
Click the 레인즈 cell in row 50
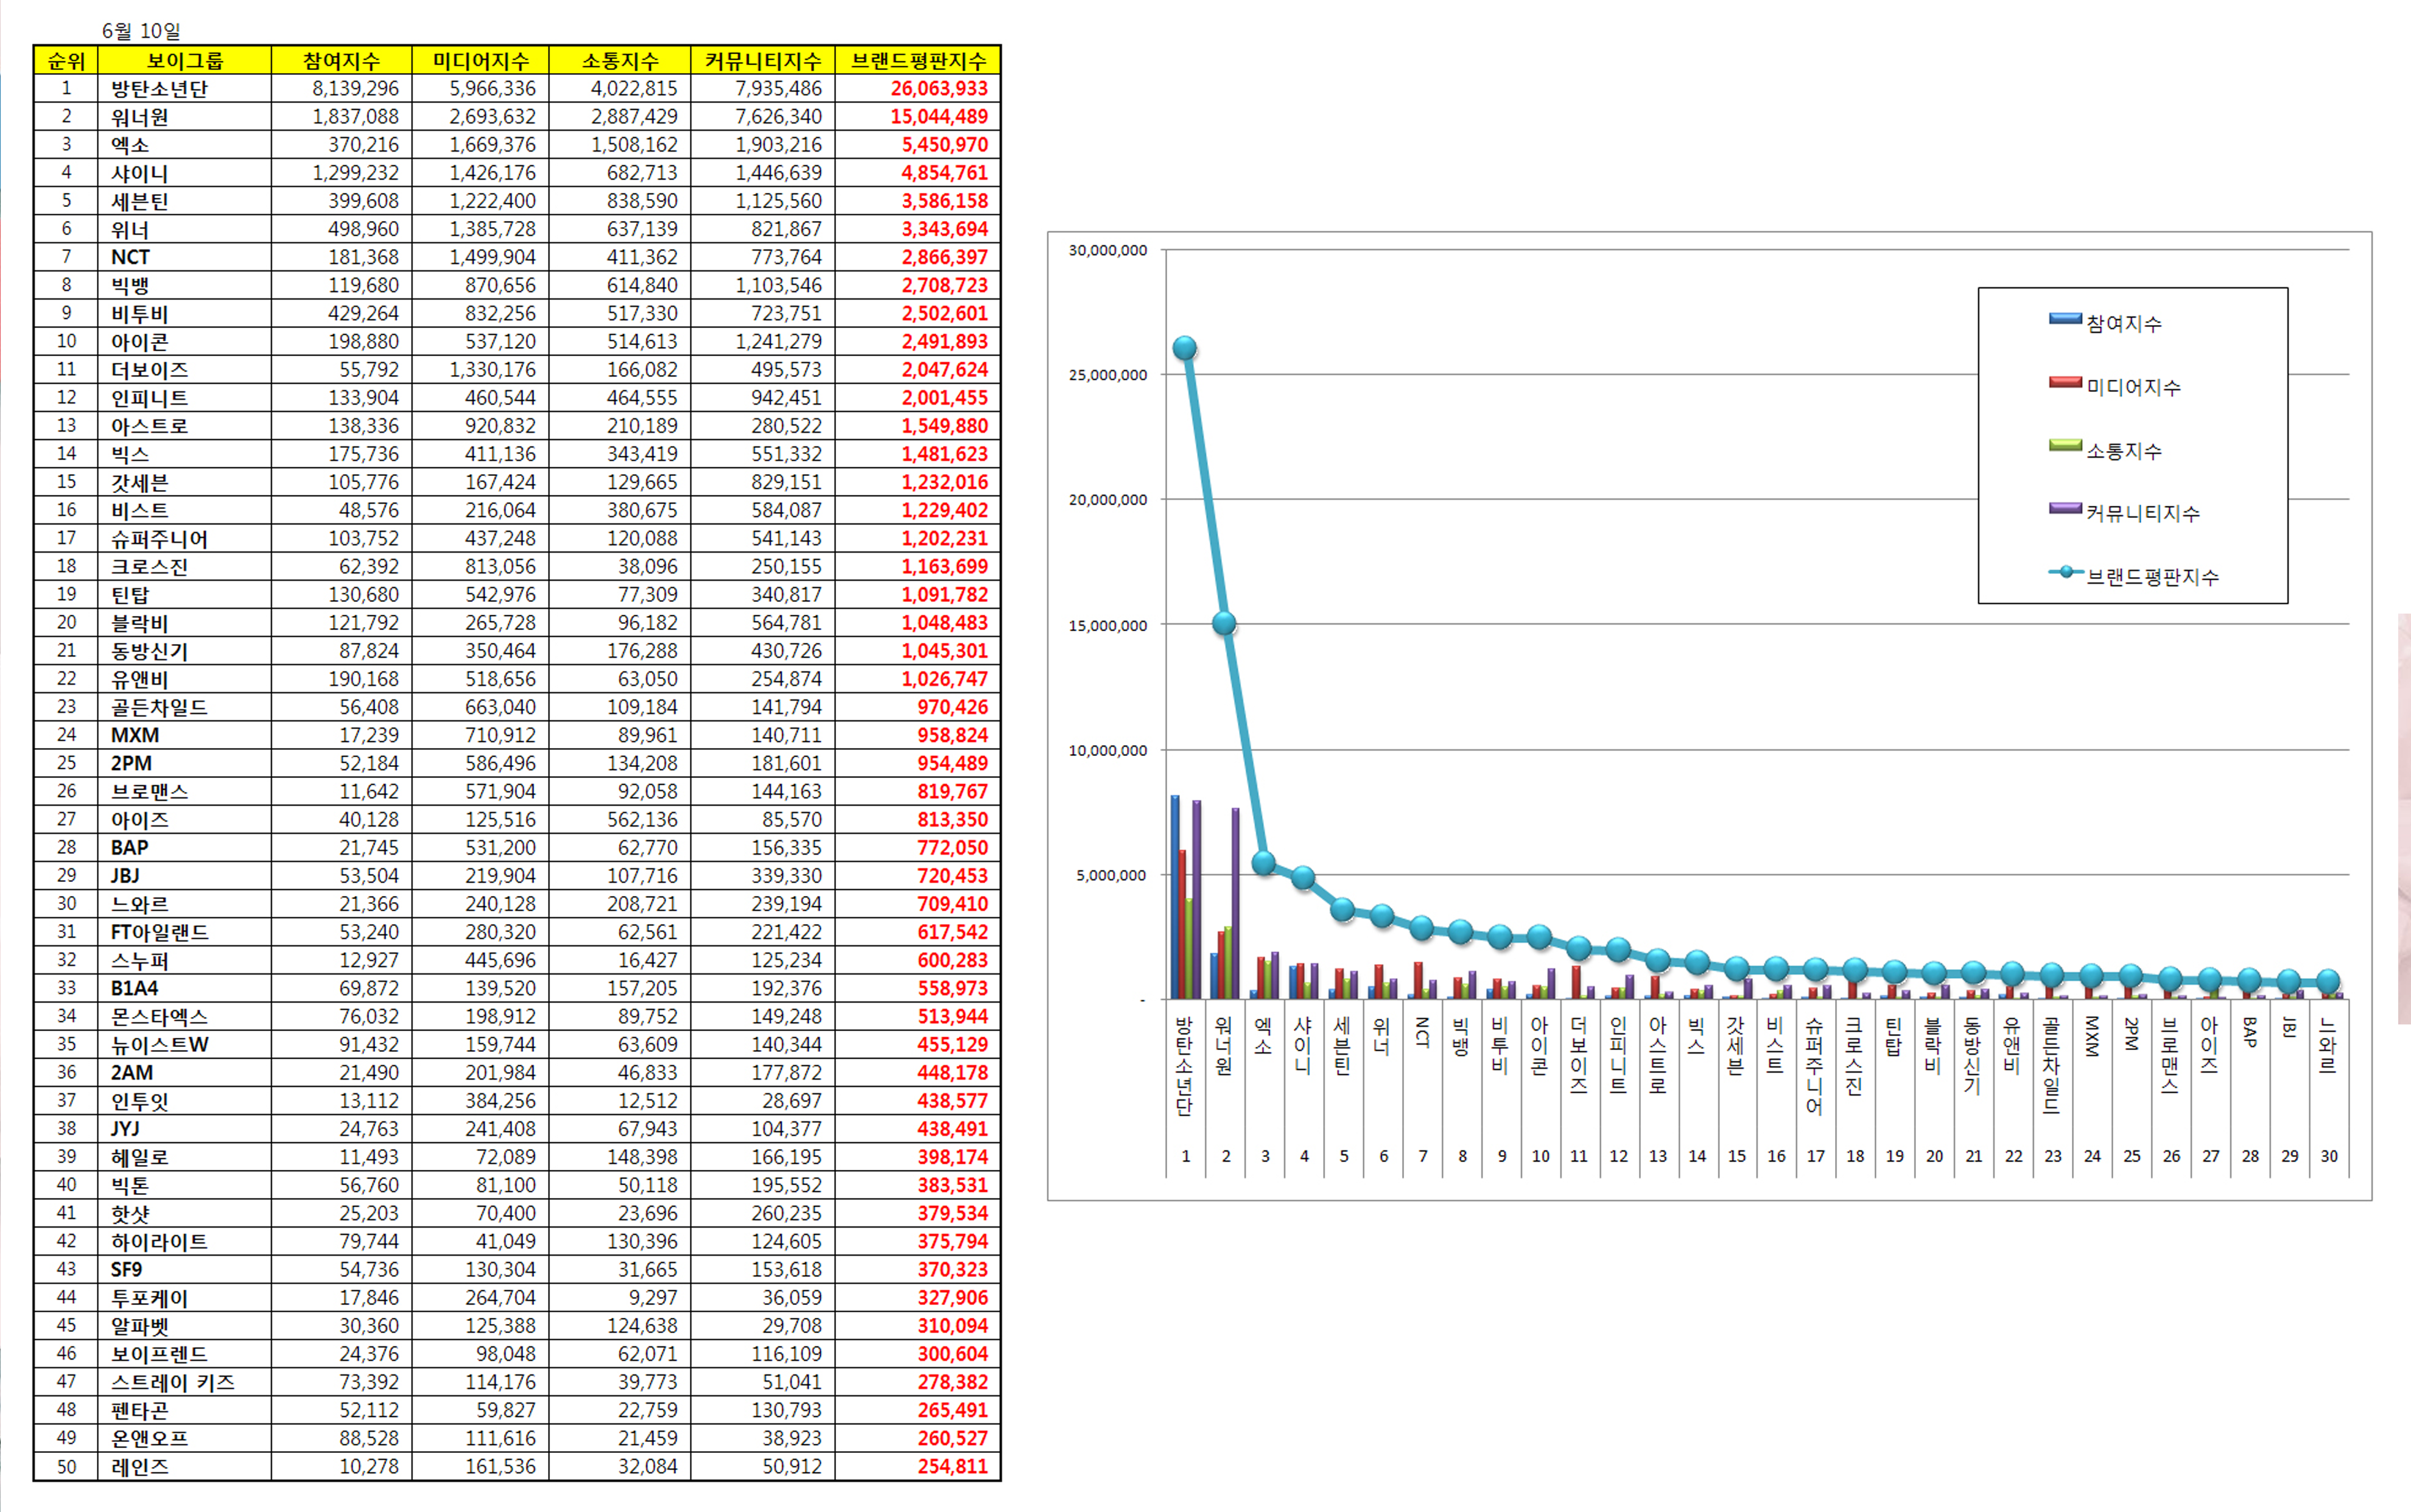pyautogui.click(x=140, y=1467)
